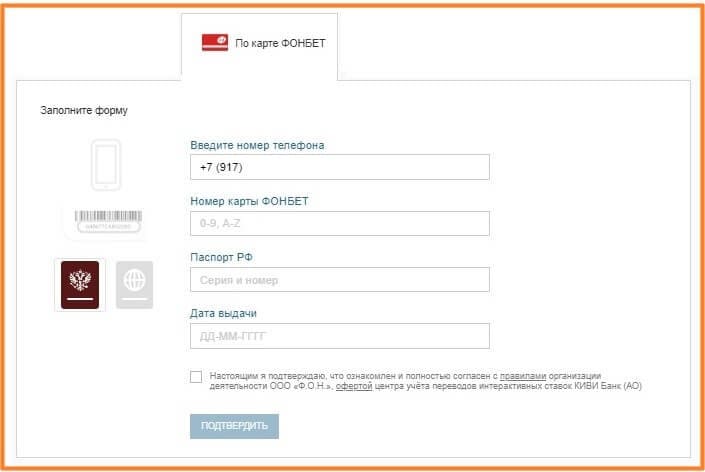Tick the agreement confirmation checkbox
The width and height of the screenshot is (705, 472).
click(x=196, y=377)
